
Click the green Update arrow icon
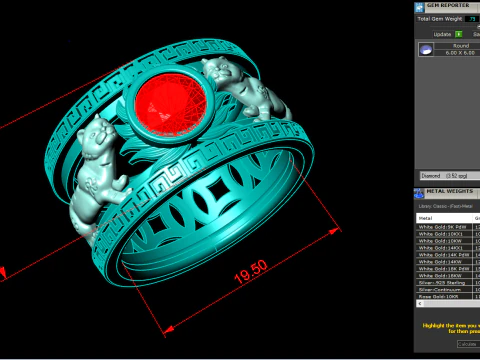pyautogui.click(x=459, y=34)
